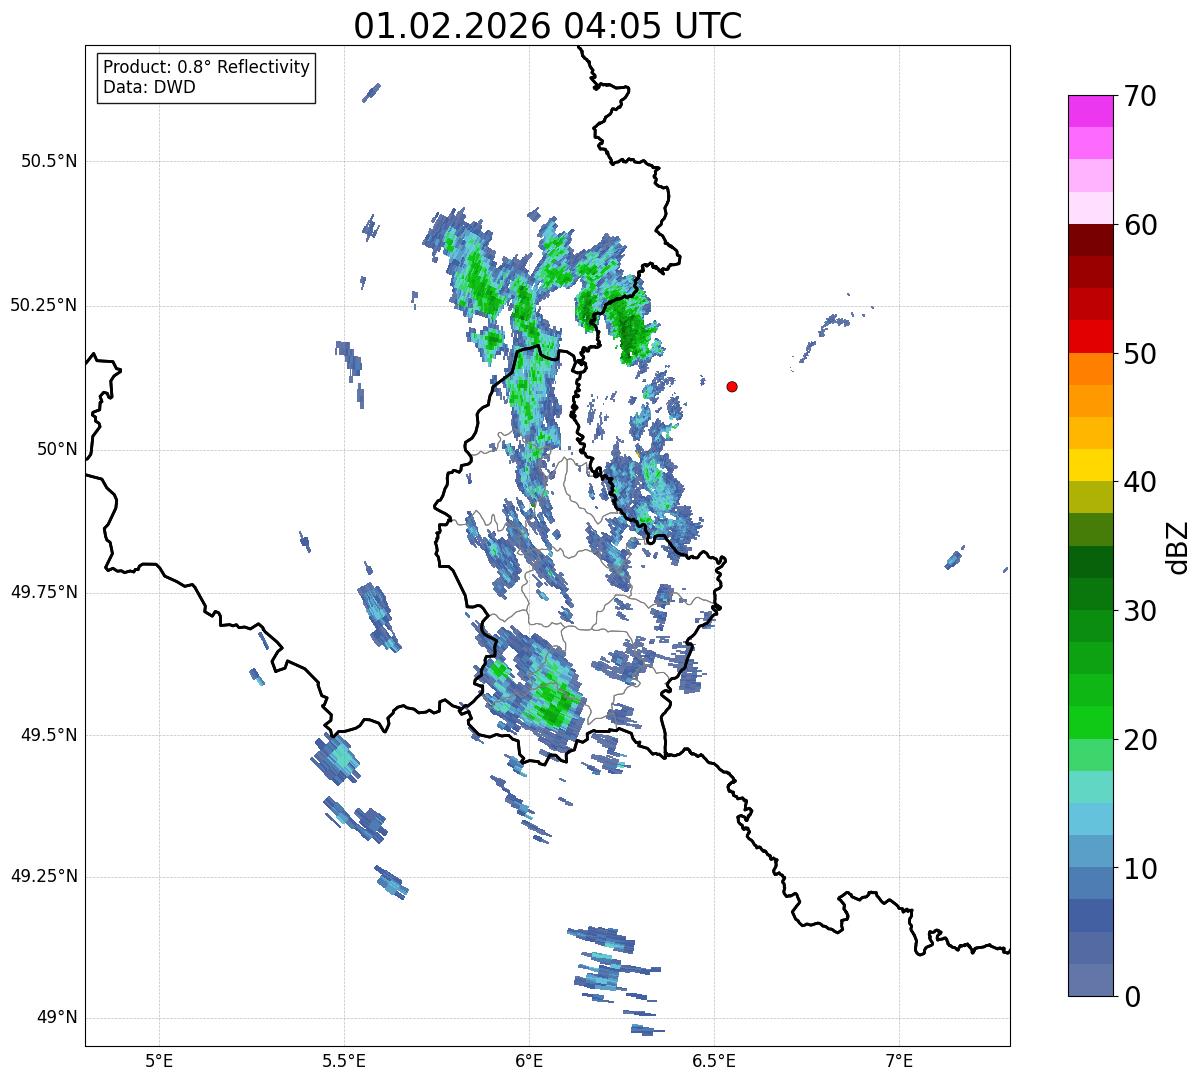Image resolution: width=1202 pixels, height=1081 pixels.
Task: Click the bright green colorbar swatch above 20
Action: click(x=1090, y=722)
